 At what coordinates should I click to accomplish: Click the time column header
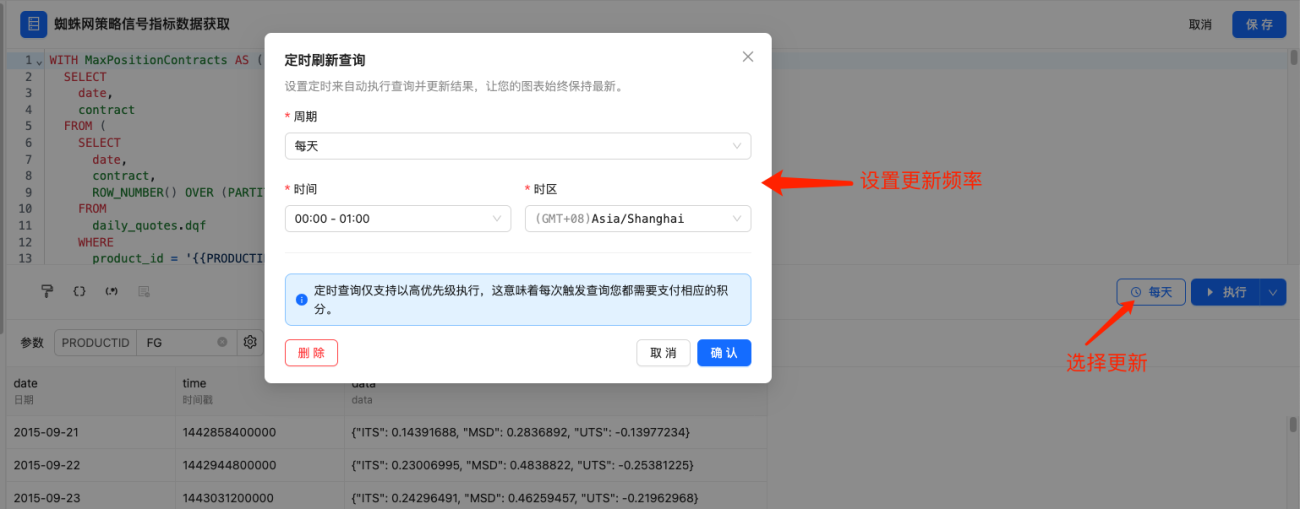(x=259, y=391)
